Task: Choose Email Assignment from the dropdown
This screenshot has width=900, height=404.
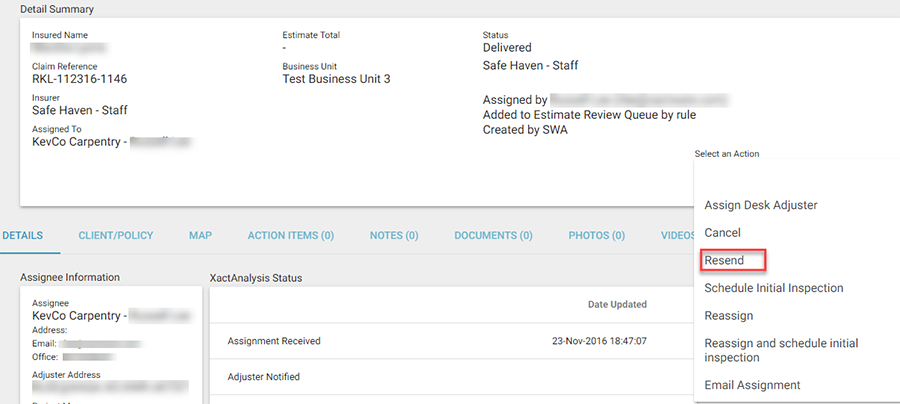Action: 752,385
